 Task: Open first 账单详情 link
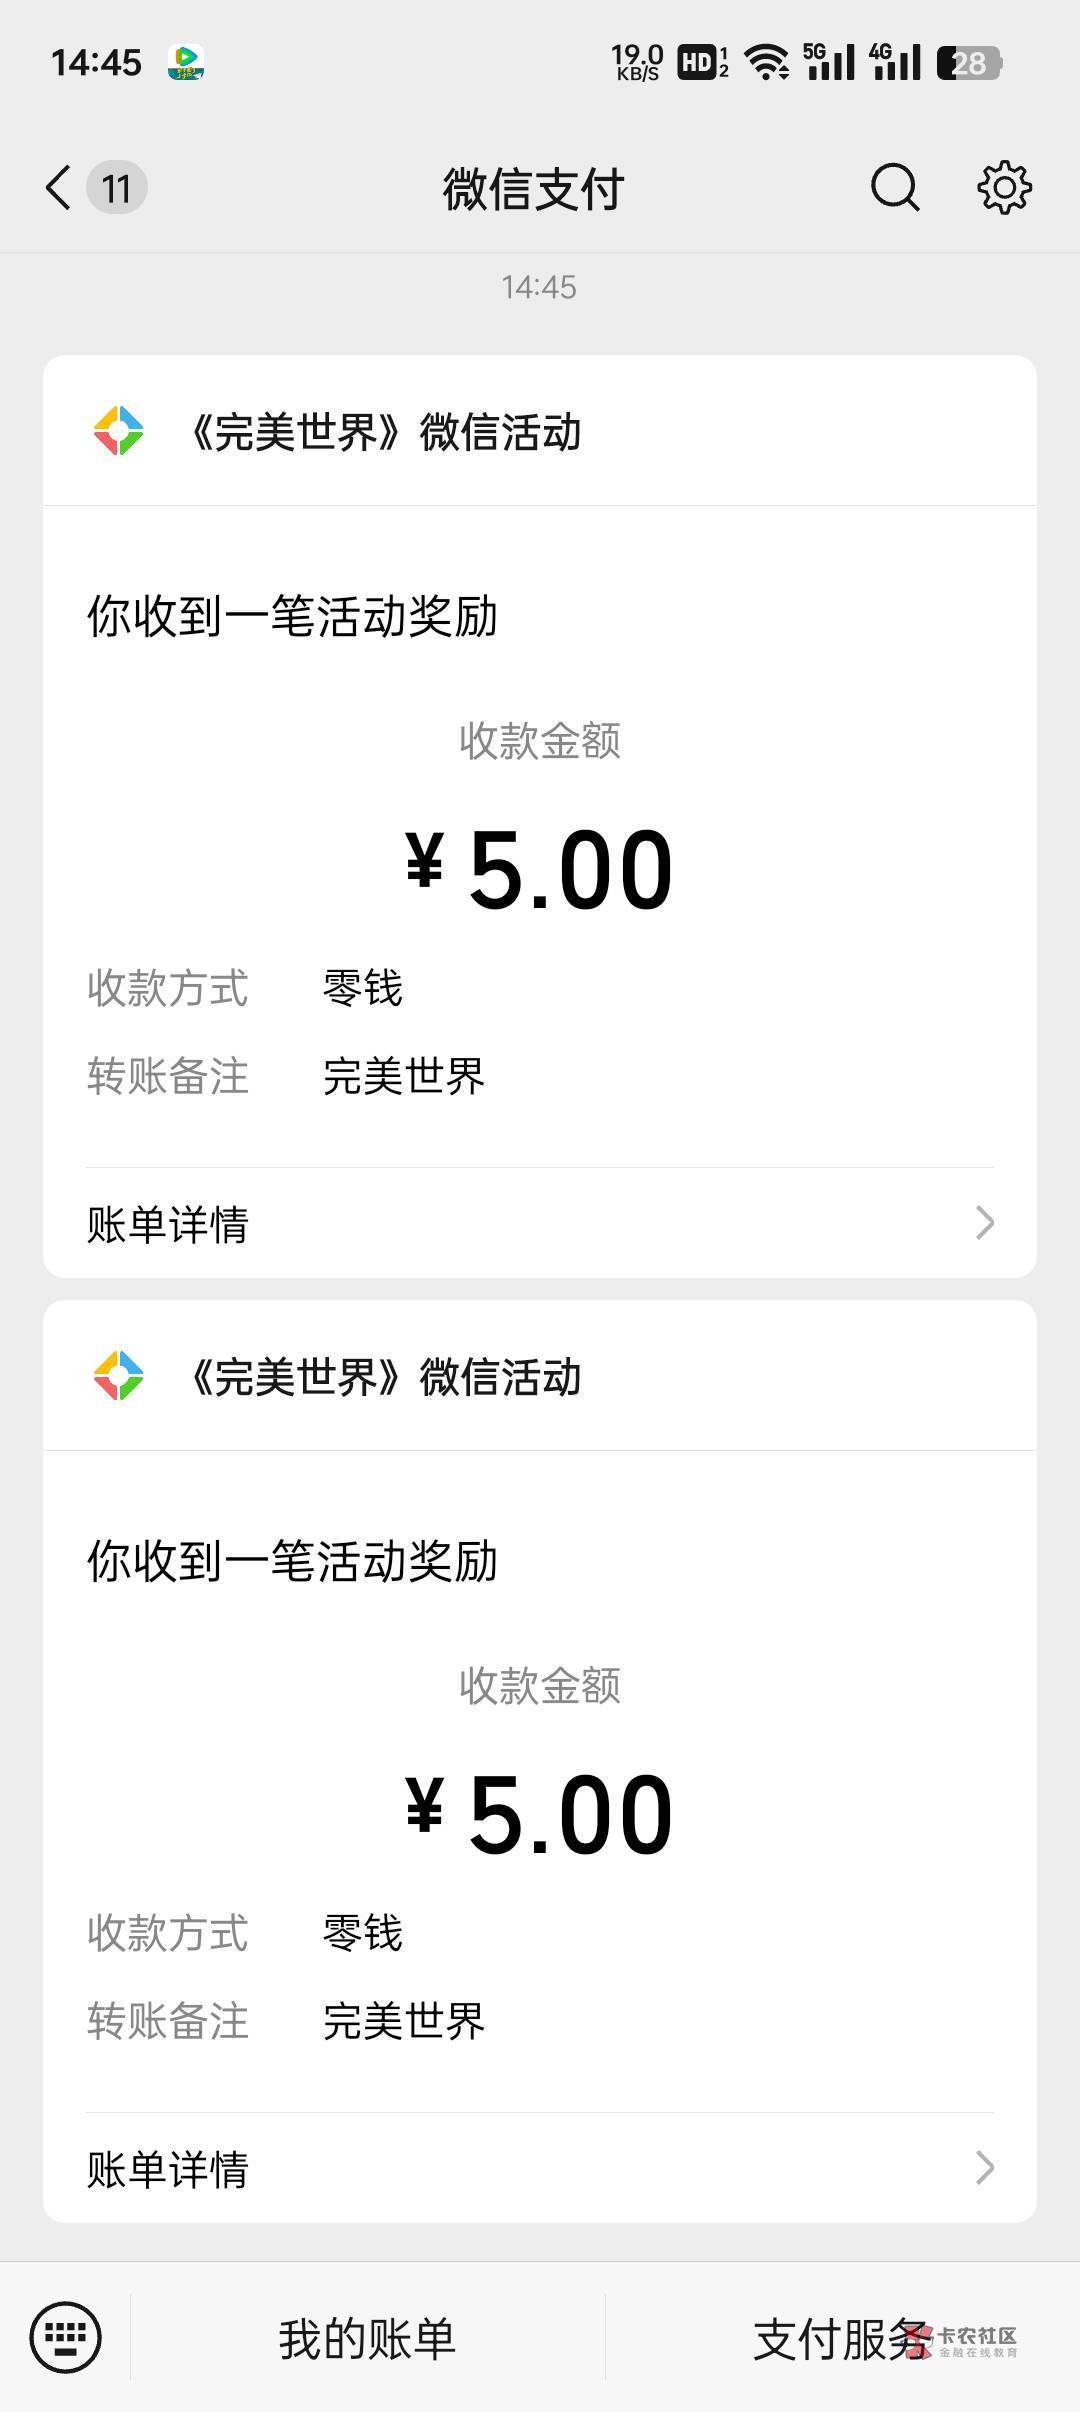[168, 1224]
